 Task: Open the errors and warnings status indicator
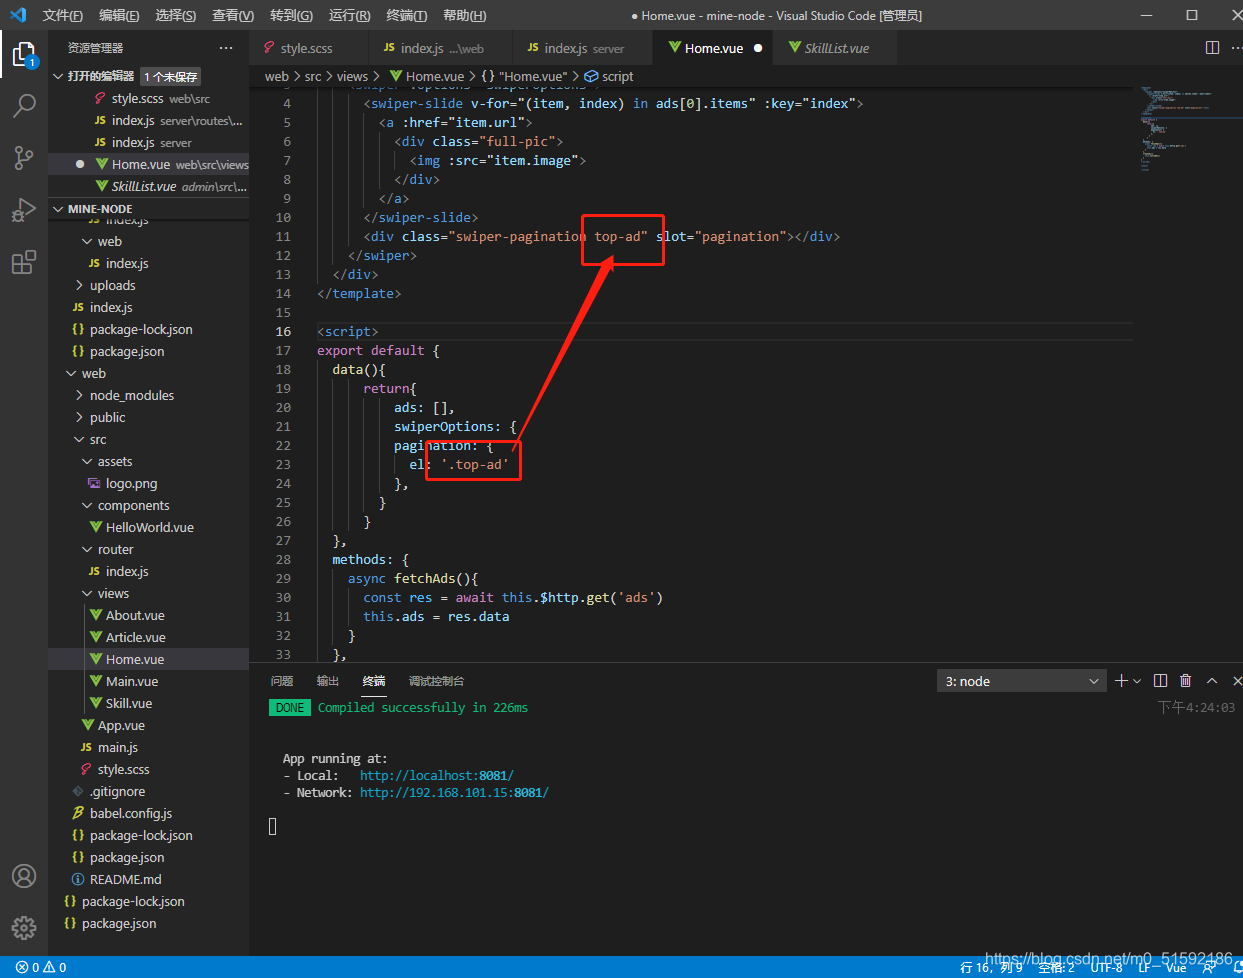(41, 967)
